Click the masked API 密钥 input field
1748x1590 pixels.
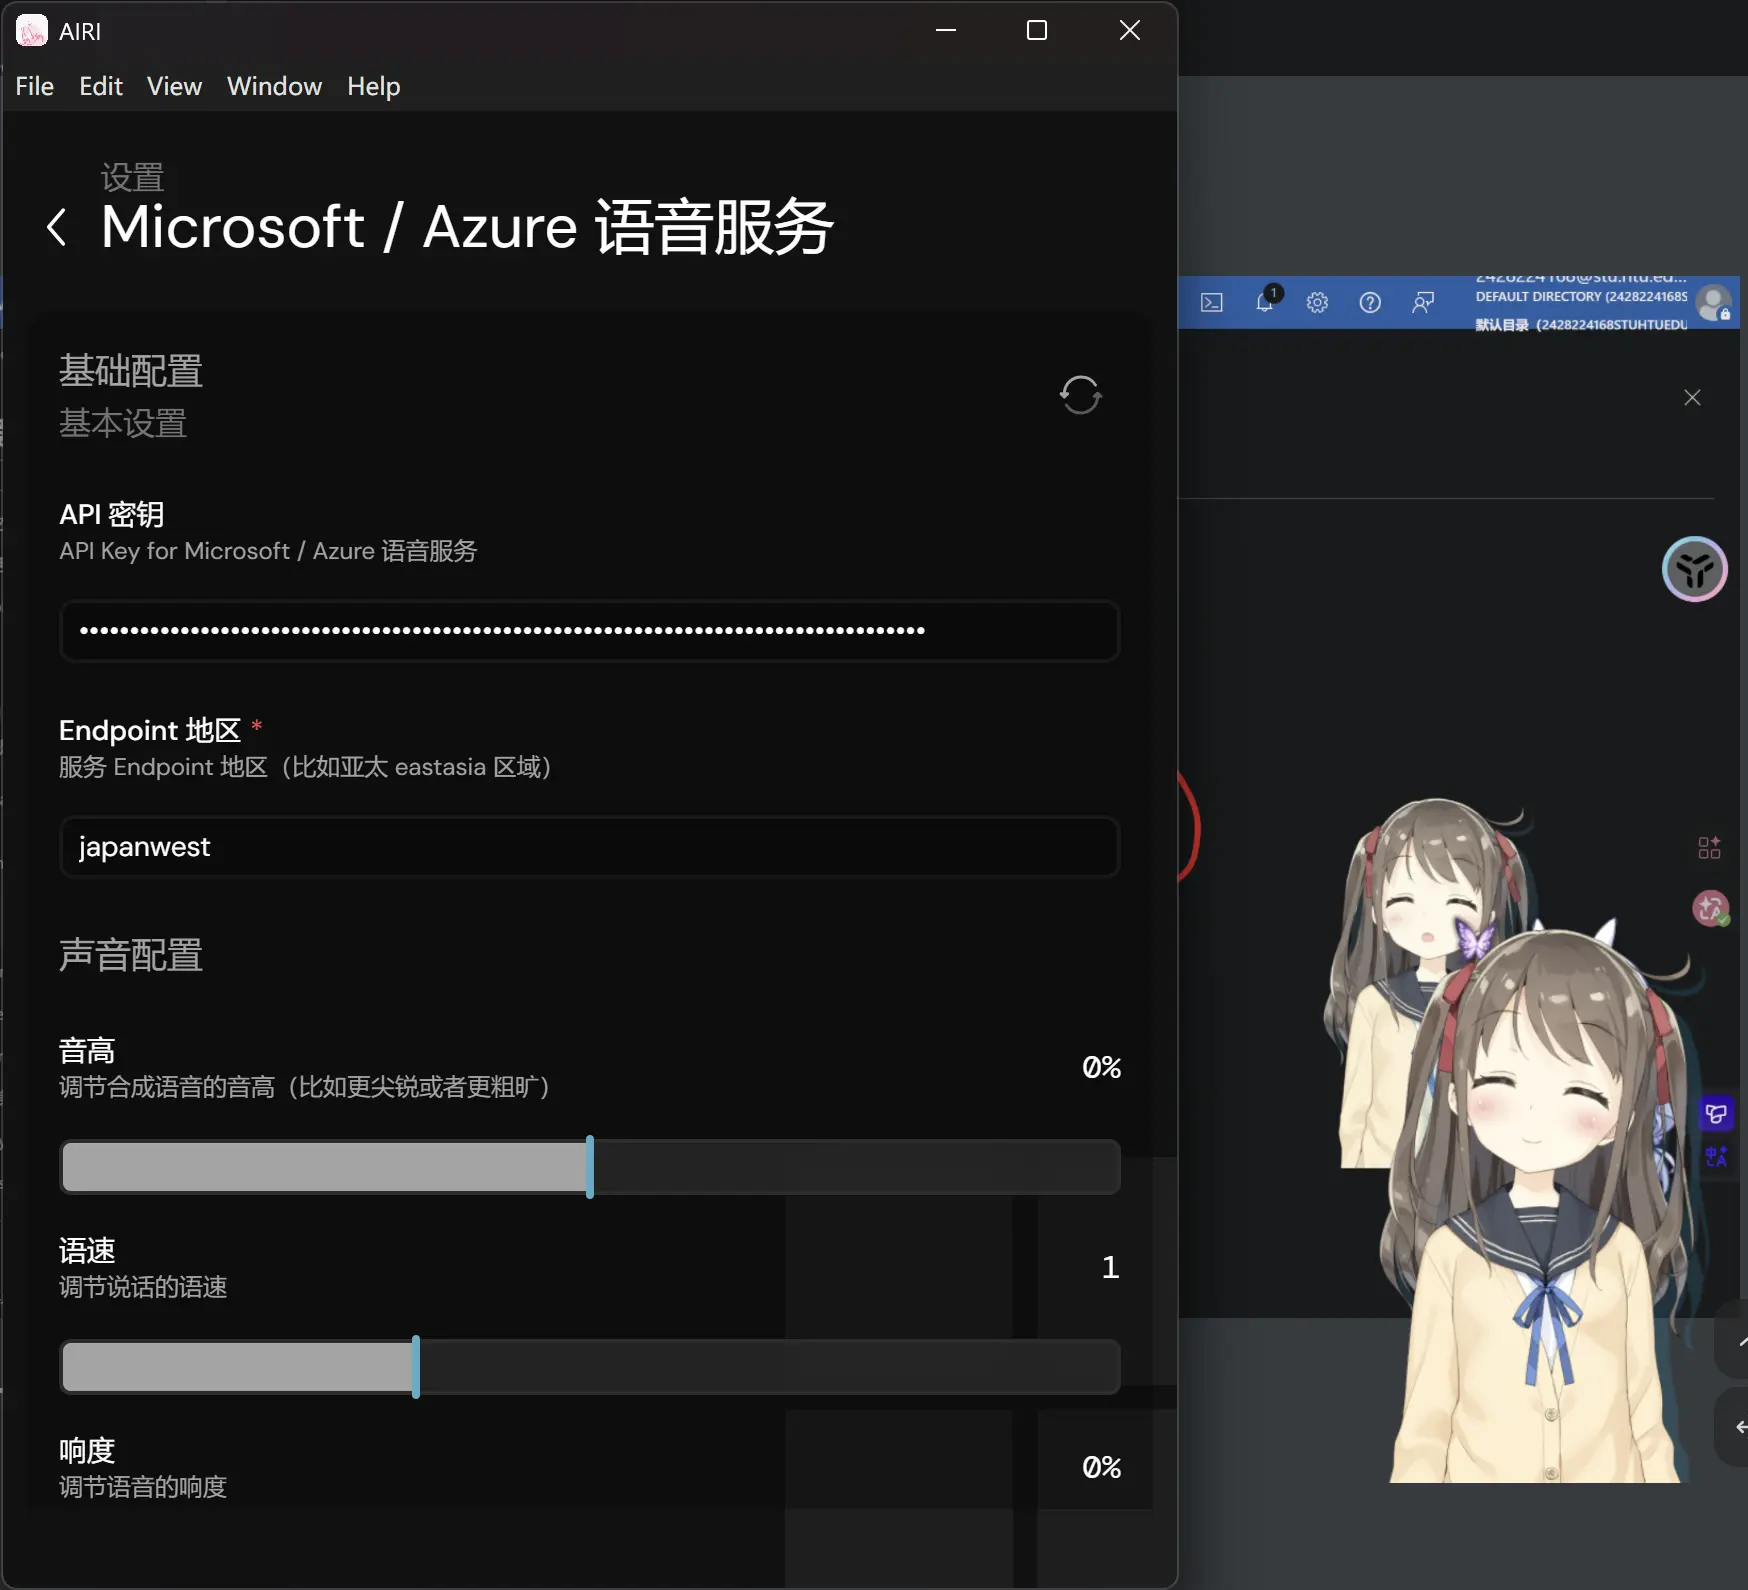point(590,631)
